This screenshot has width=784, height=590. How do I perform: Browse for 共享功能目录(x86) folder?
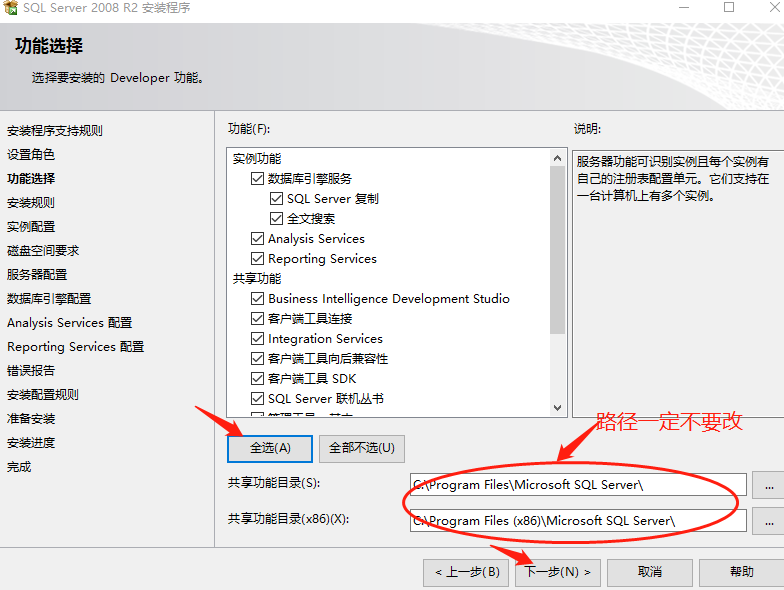tap(768, 521)
